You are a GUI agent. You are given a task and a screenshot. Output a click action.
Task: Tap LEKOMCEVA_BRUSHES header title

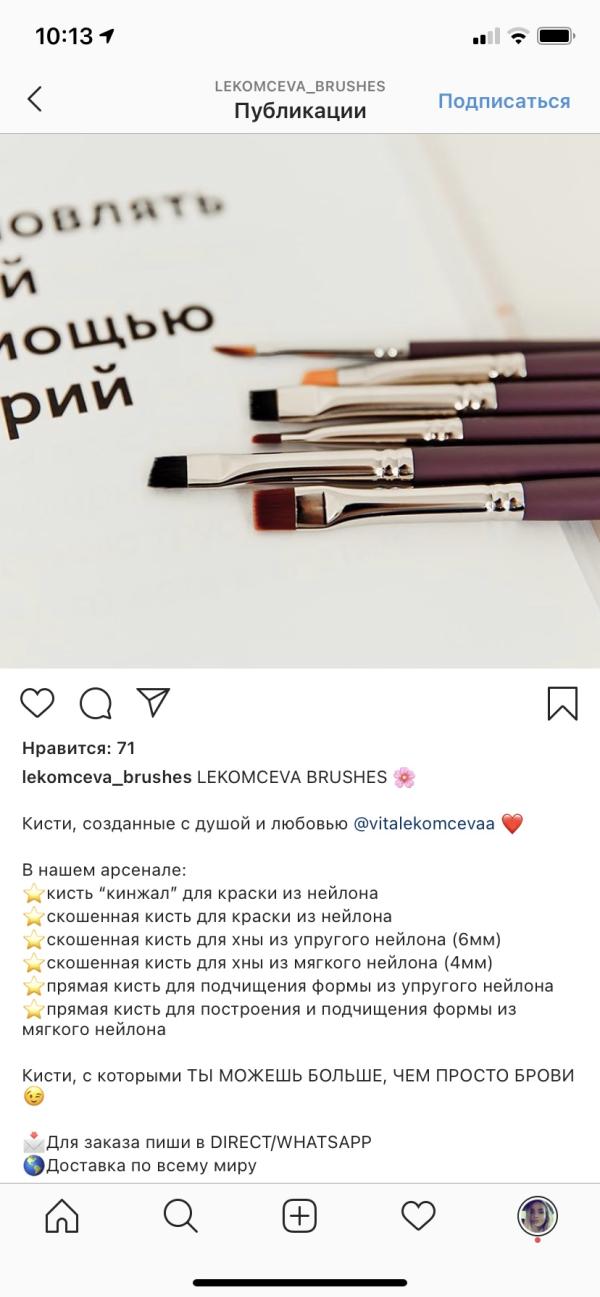click(300, 86)
